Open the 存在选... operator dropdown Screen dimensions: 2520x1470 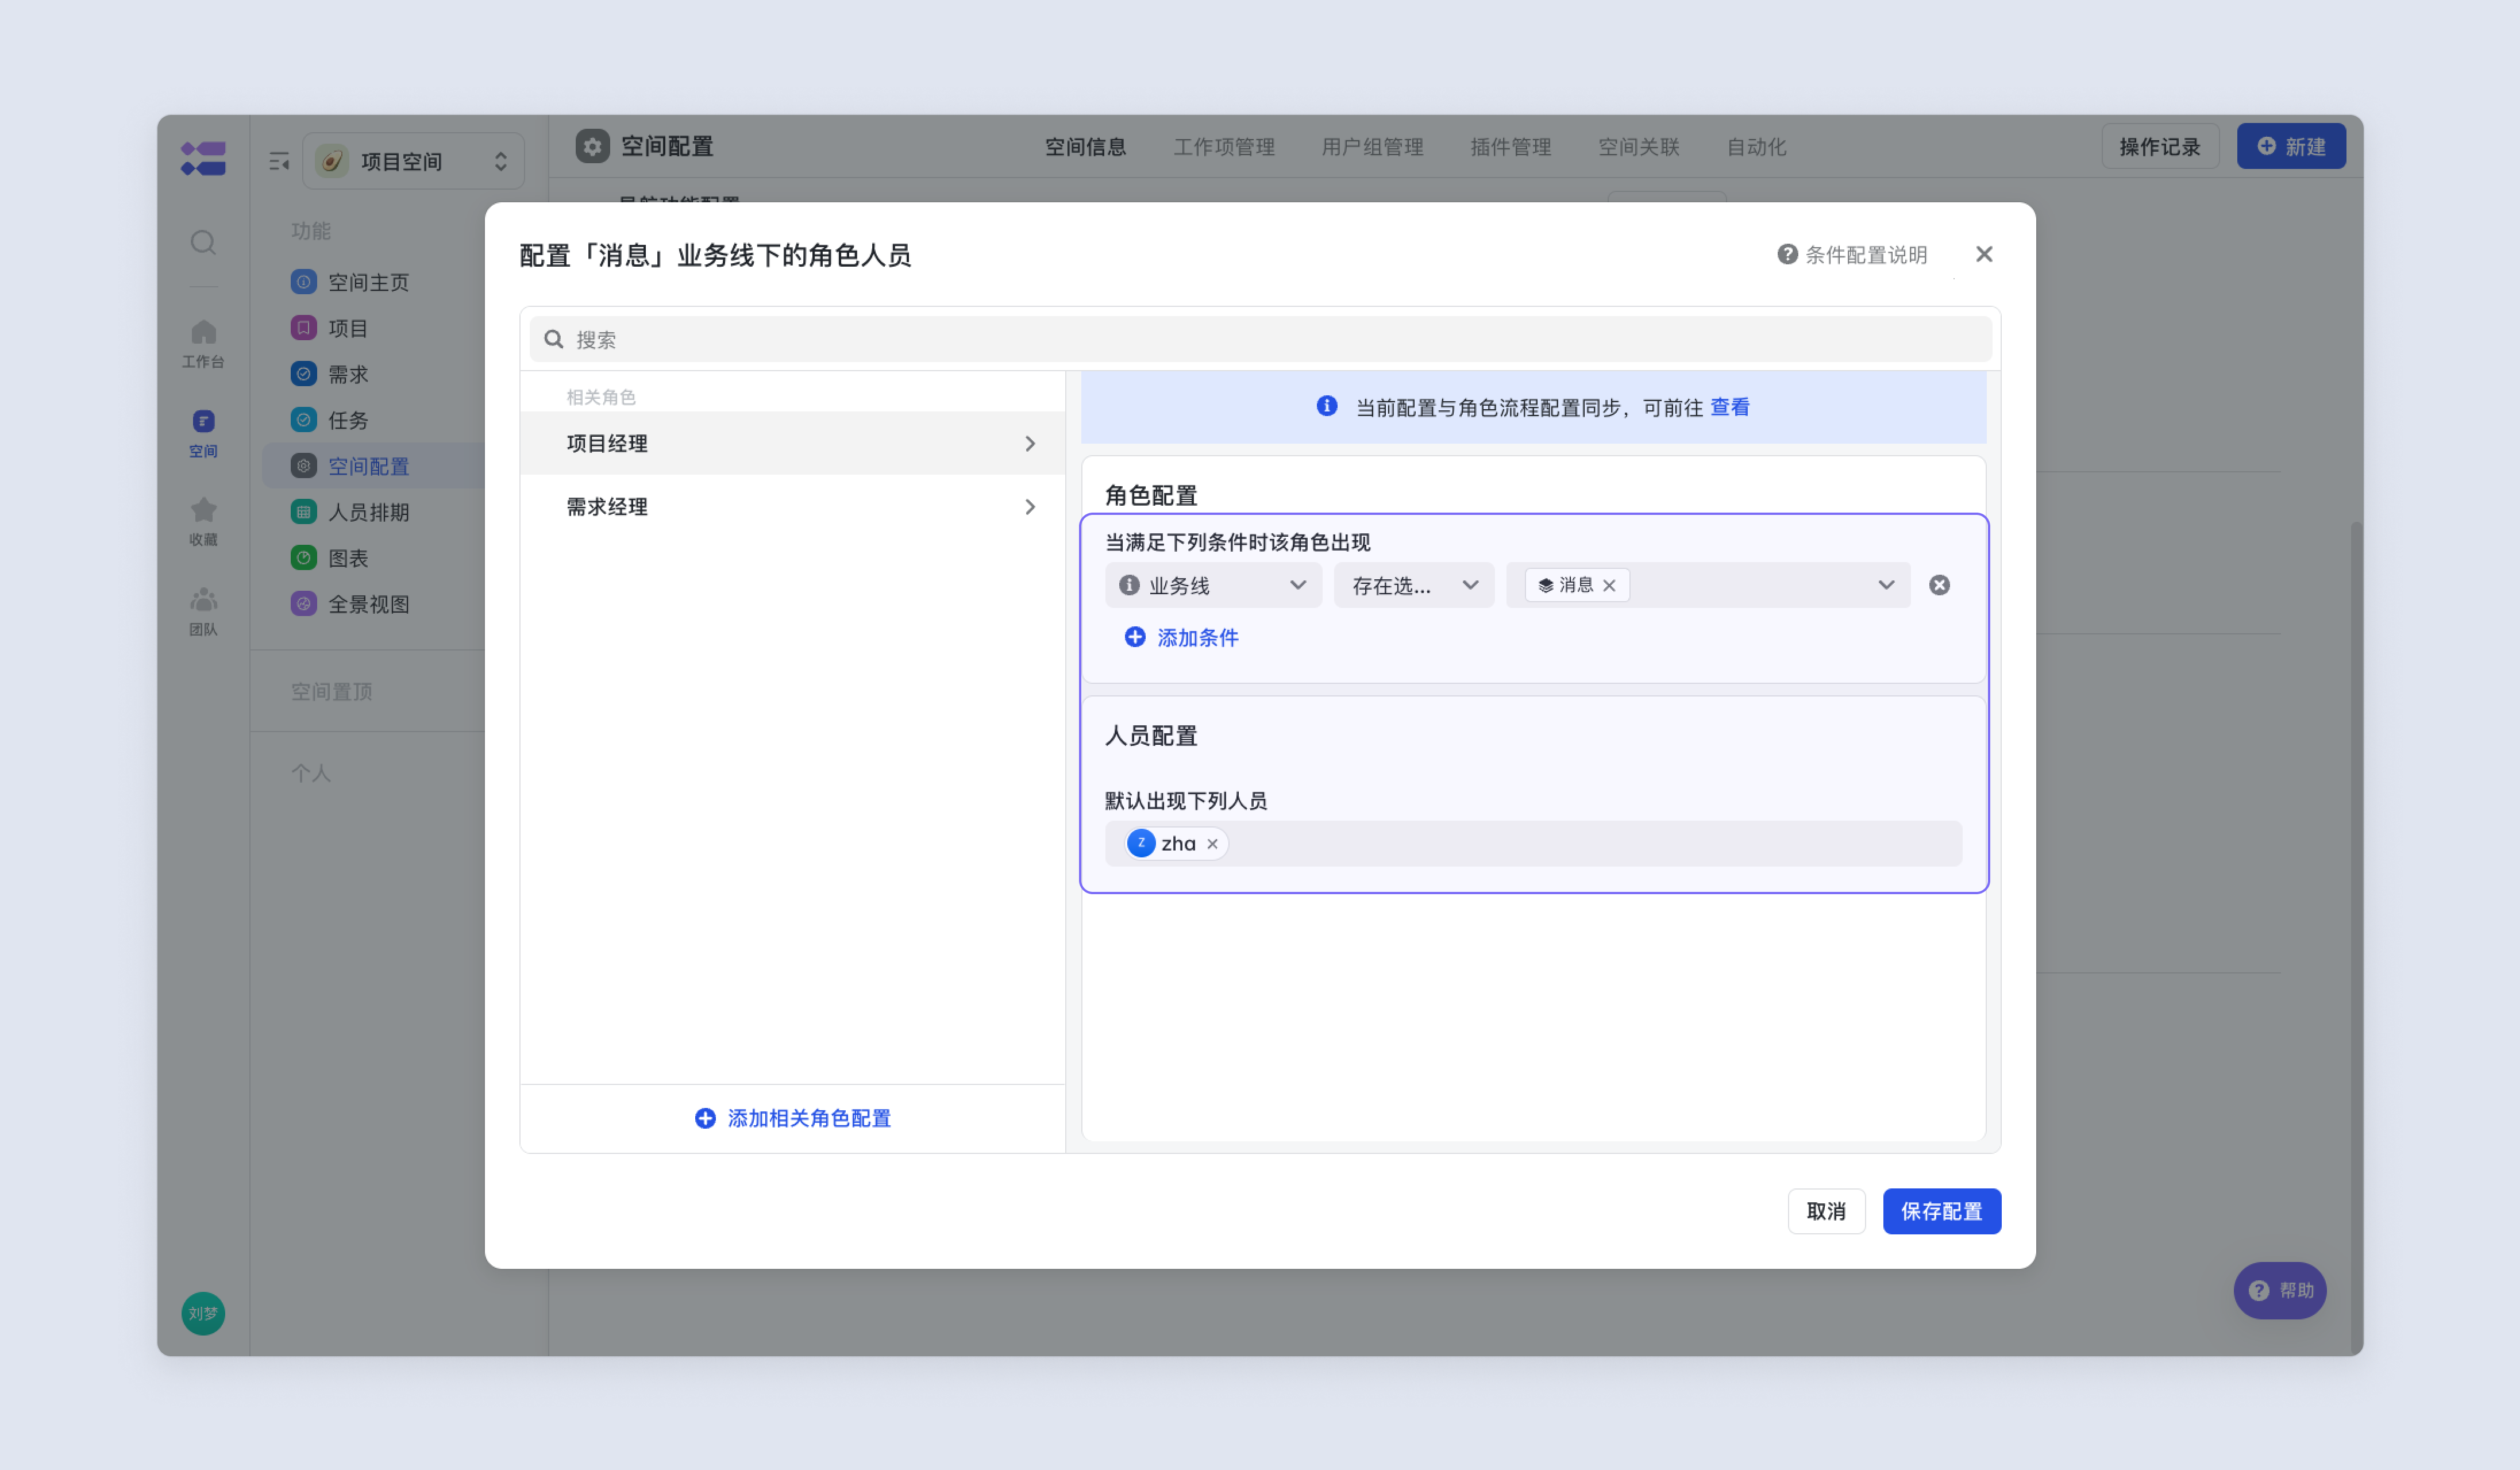pyautogui.click(x=1414, y=585)
